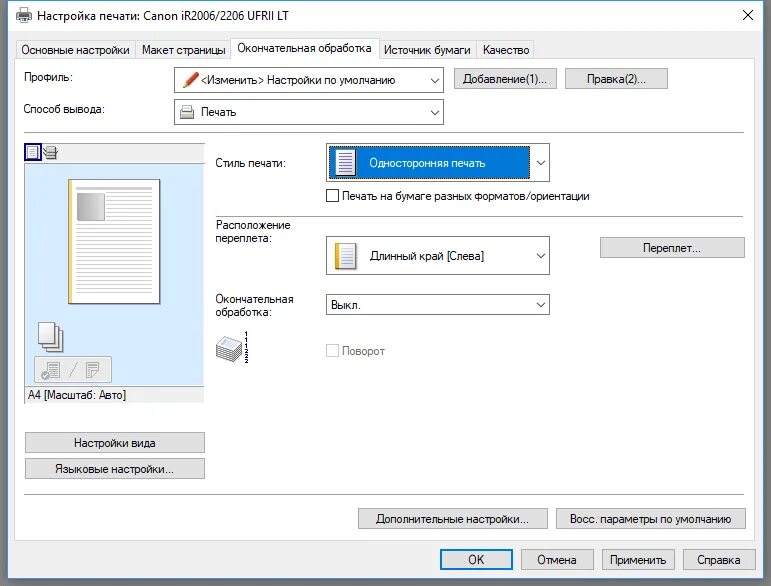
Task: Open the Способ вывода dropdown
Action: 309,112
